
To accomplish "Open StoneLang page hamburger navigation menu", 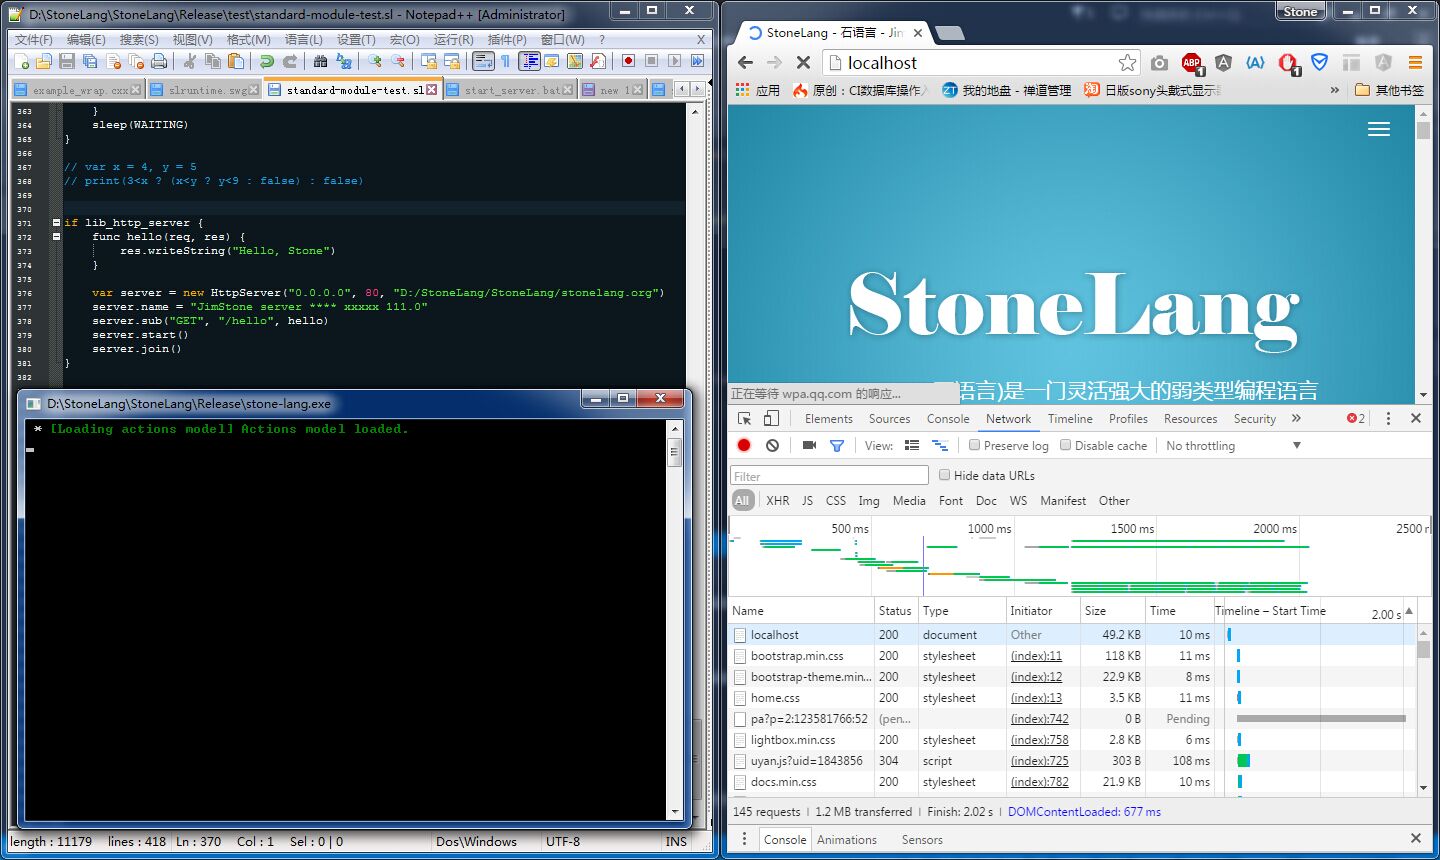I will [1379, 129].
